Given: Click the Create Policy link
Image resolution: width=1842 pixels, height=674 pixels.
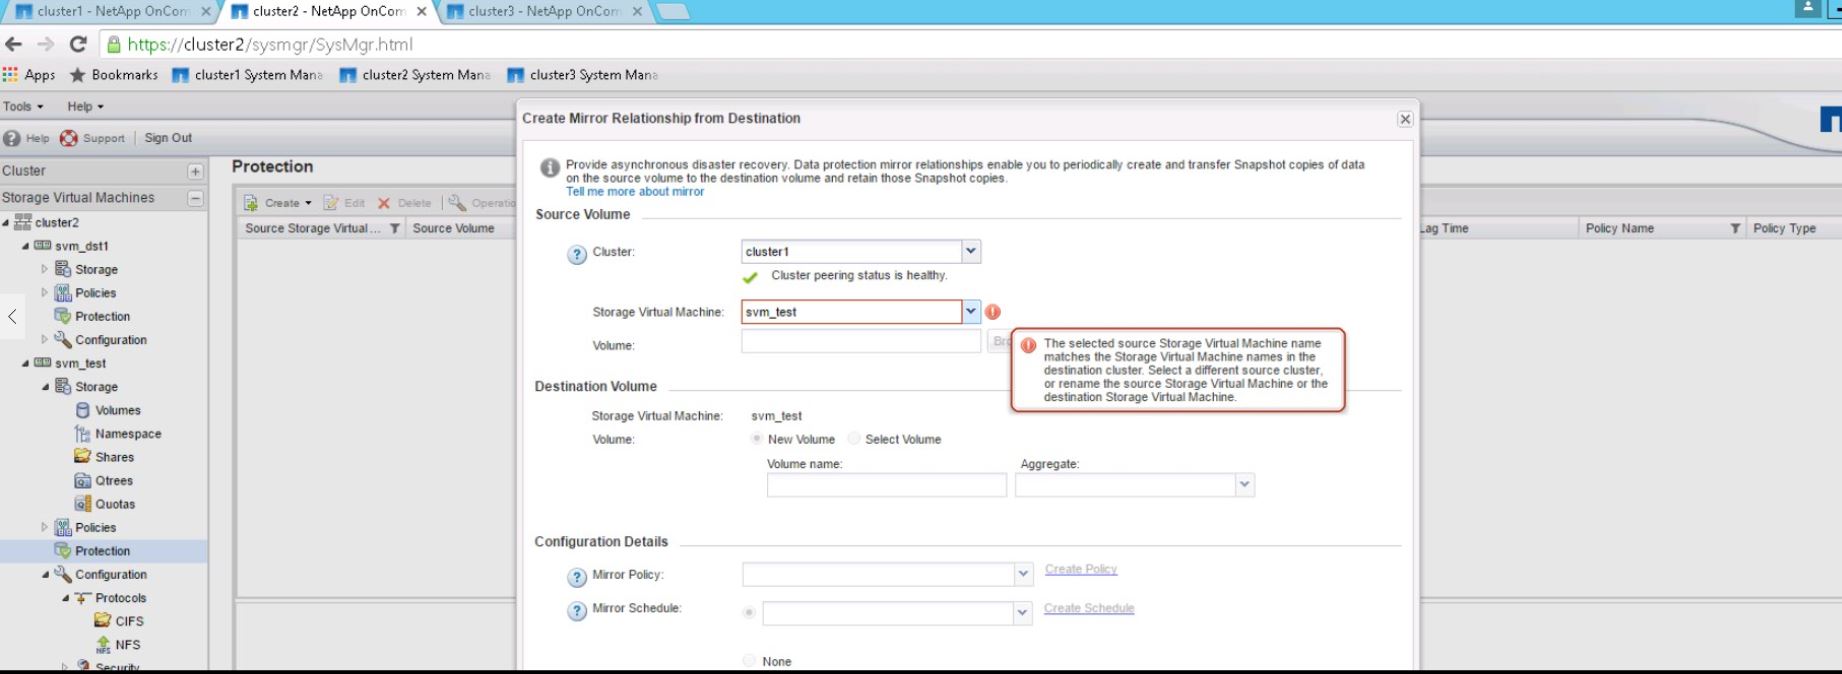Looking at the screenshot, I should pyautogui.click(x=1081, y=569).
